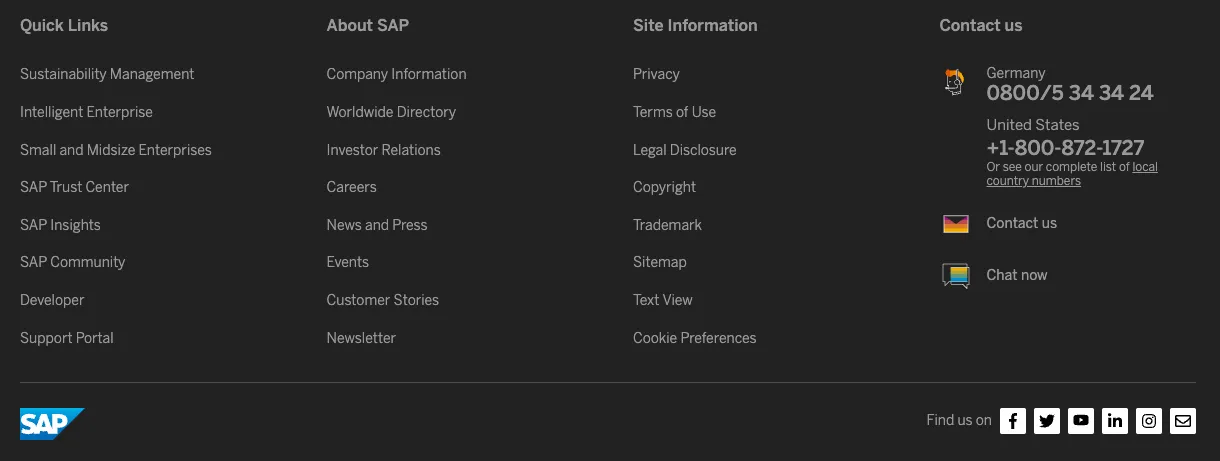Call the United States phone number

click(1065, 148)
